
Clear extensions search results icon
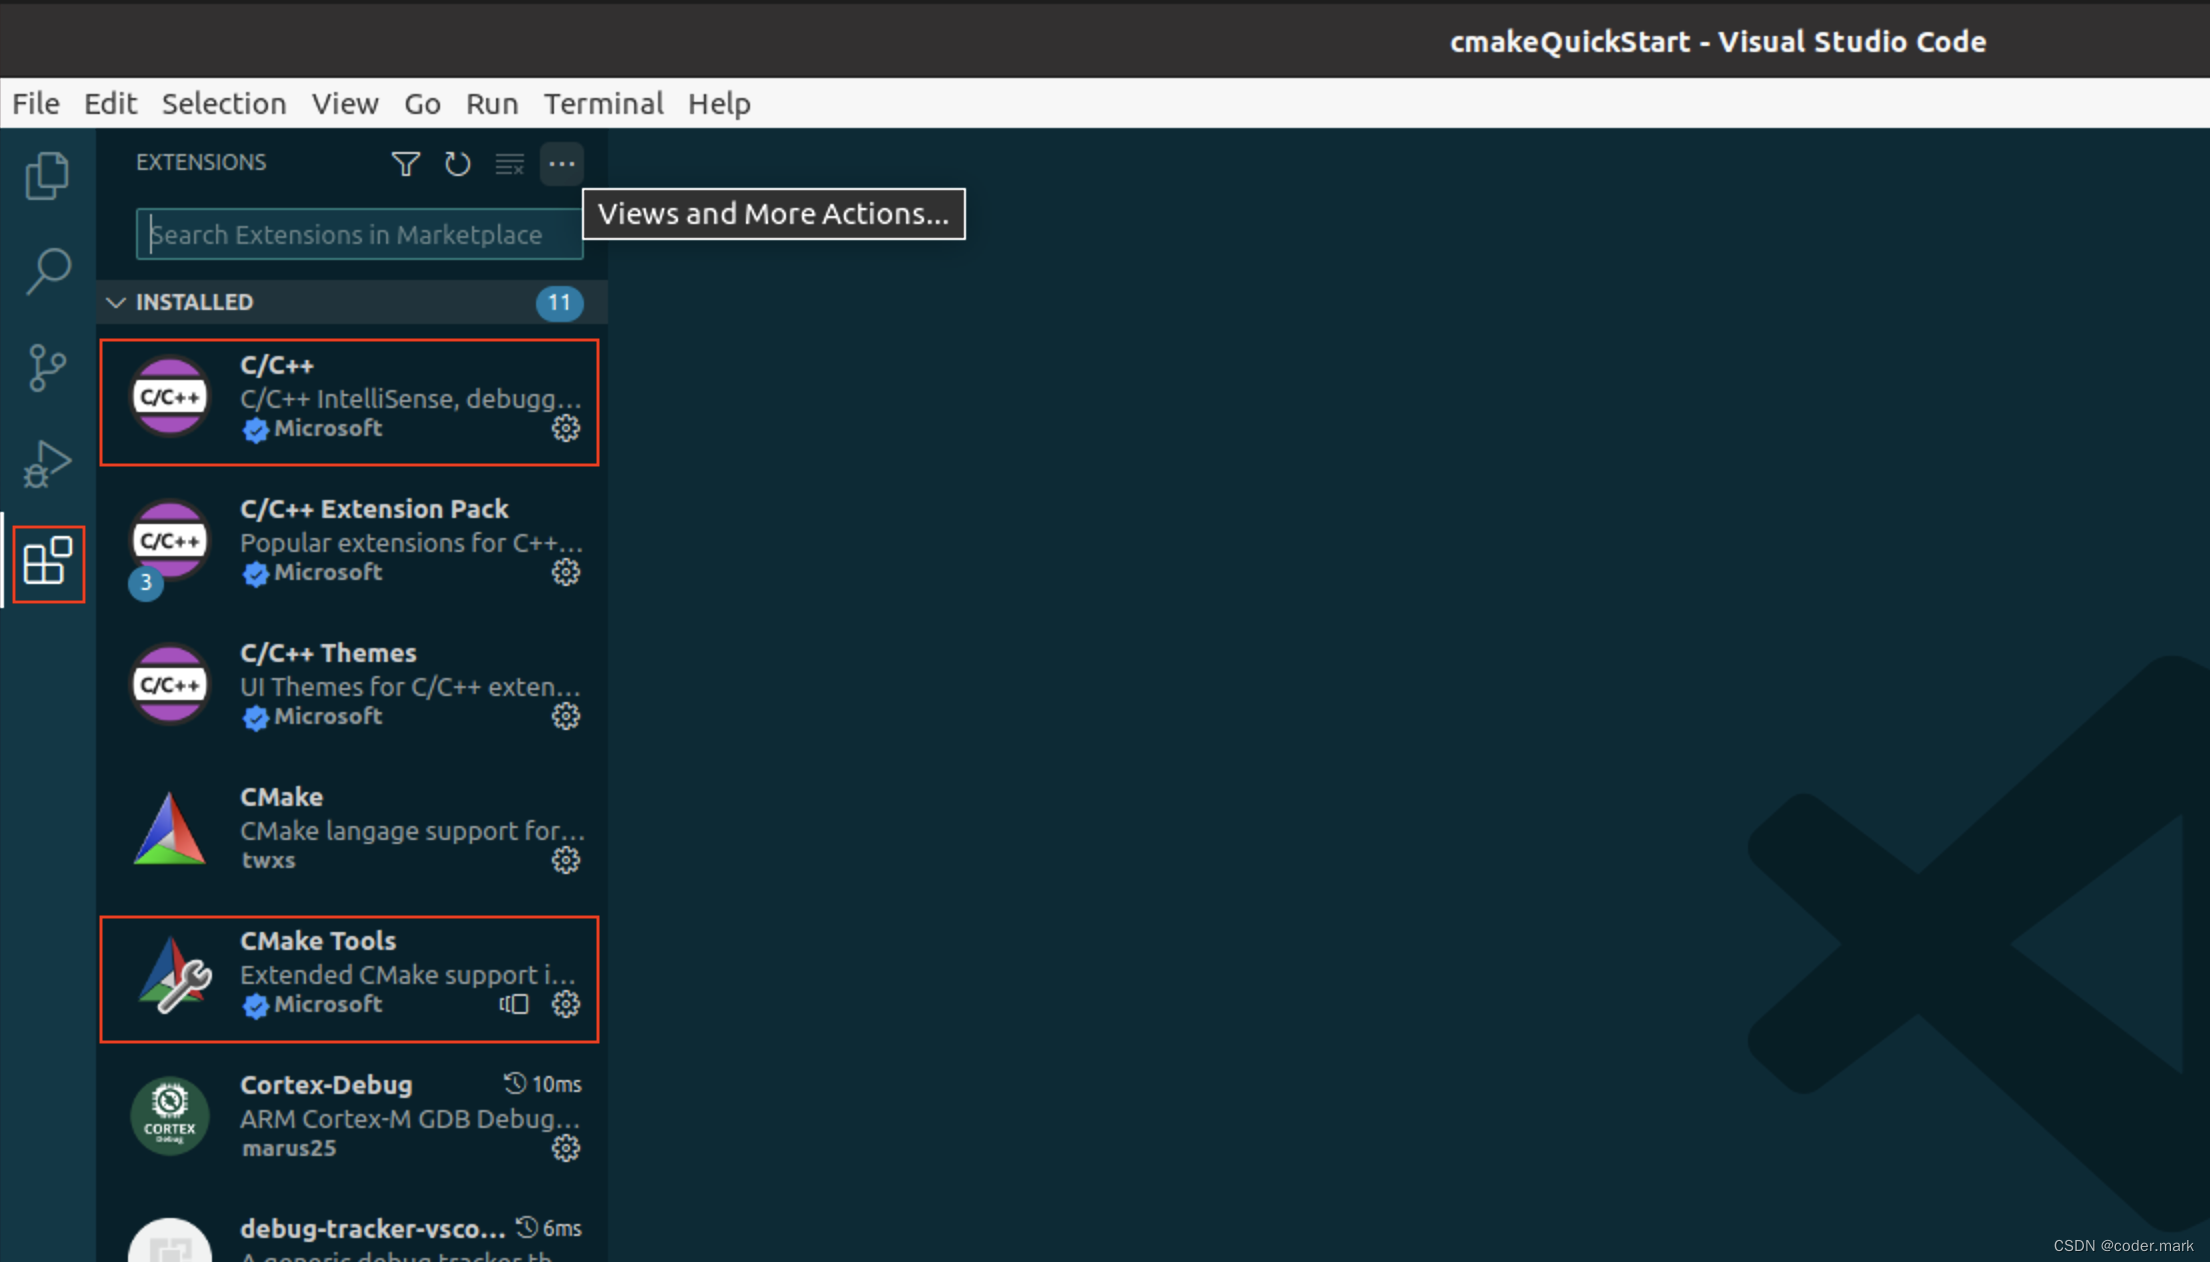point(509,163)
